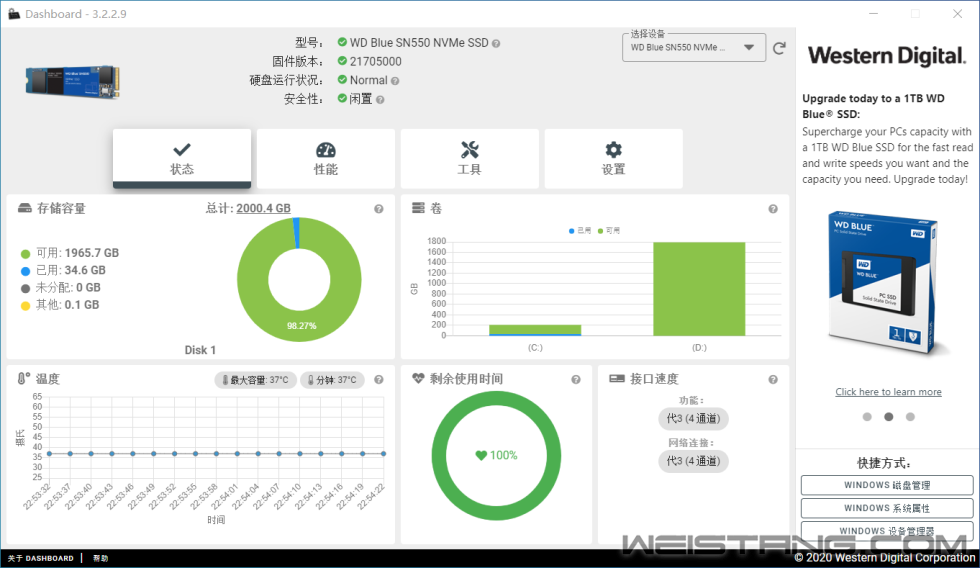Screen dimensions: 980x568
Task: Click the 性能 gauge icon
Action: 326,150
